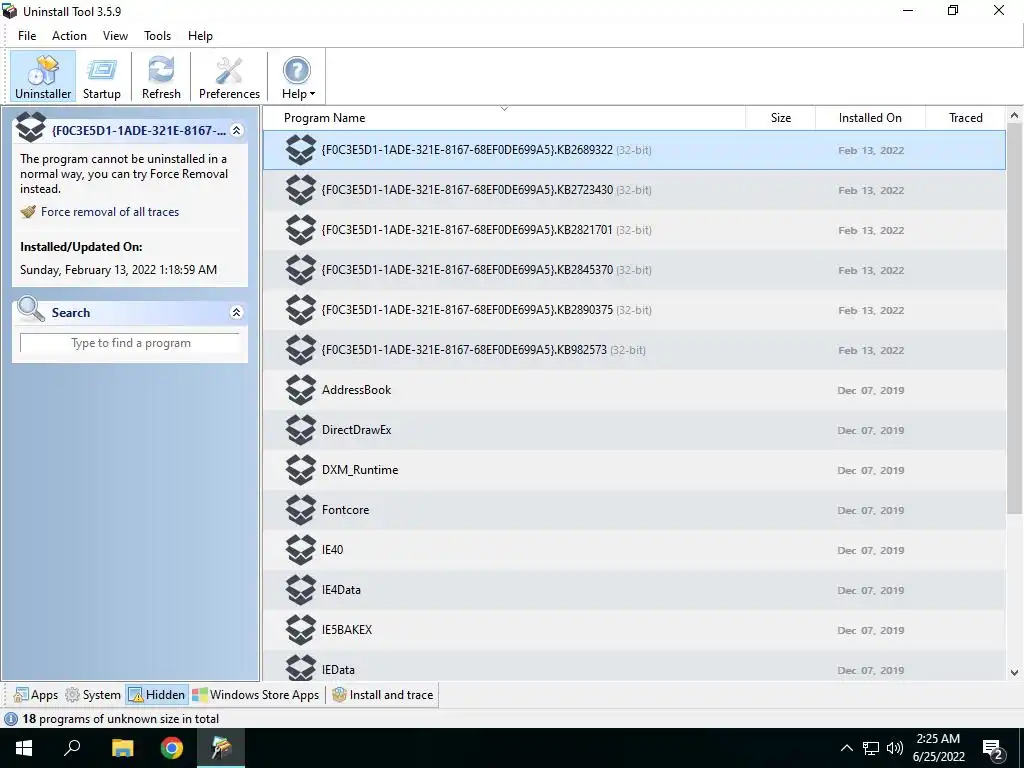Click Uninstall Tool taskbar icon
This screenshot has width=1024, height=768.
(x=221, y=748)
